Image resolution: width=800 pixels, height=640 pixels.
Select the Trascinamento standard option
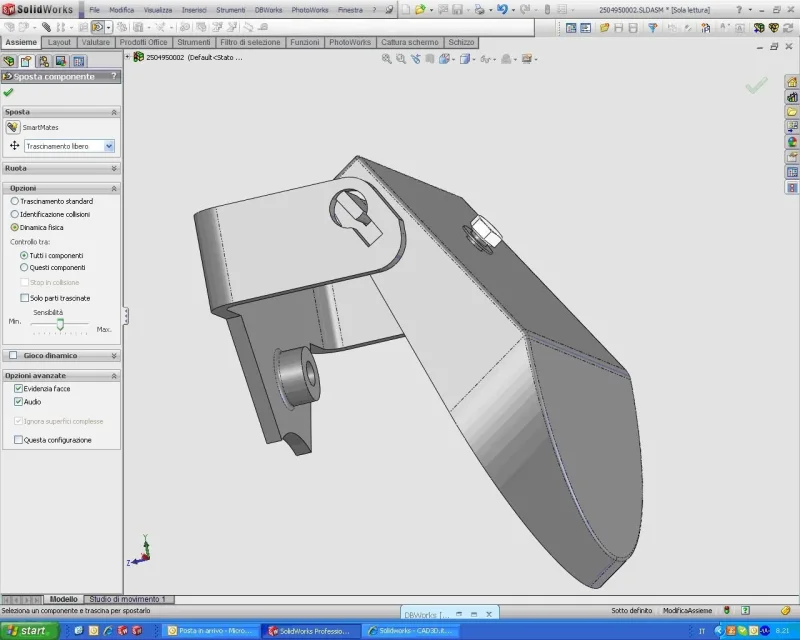tap(14, 201)
